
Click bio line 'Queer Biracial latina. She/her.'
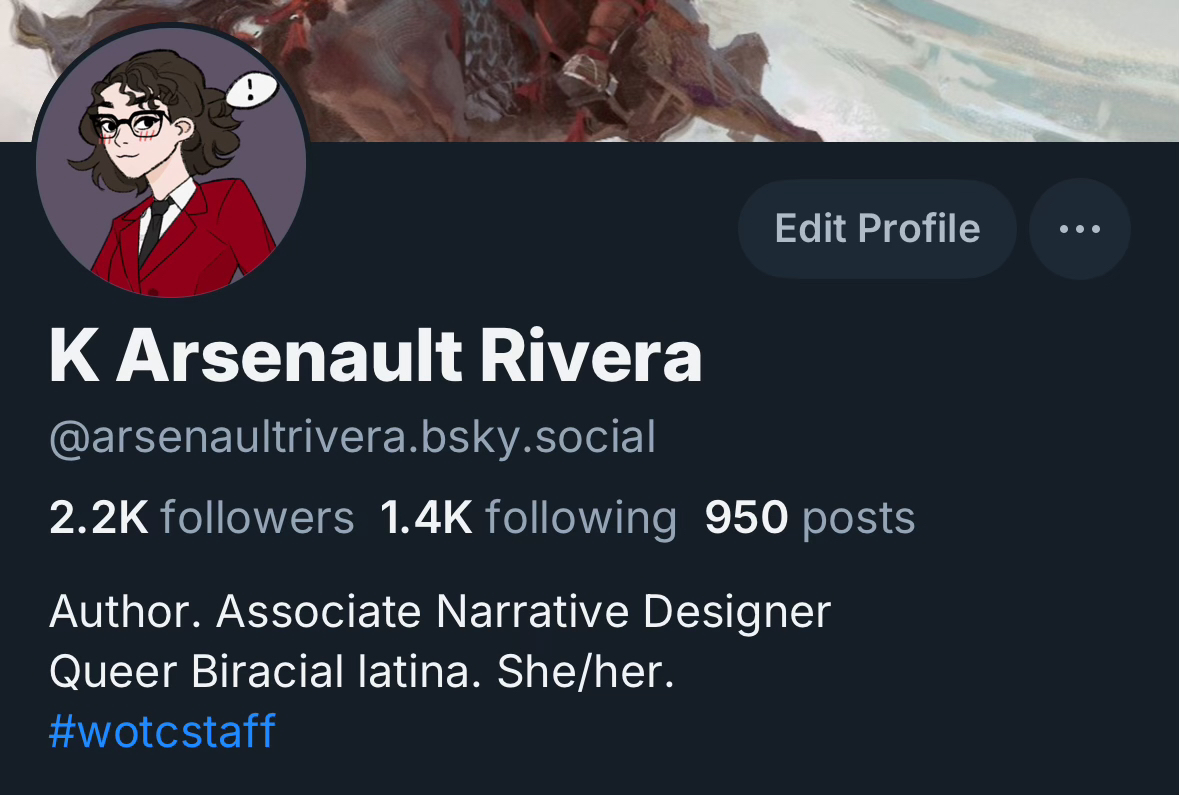click(x=362, y=671)
